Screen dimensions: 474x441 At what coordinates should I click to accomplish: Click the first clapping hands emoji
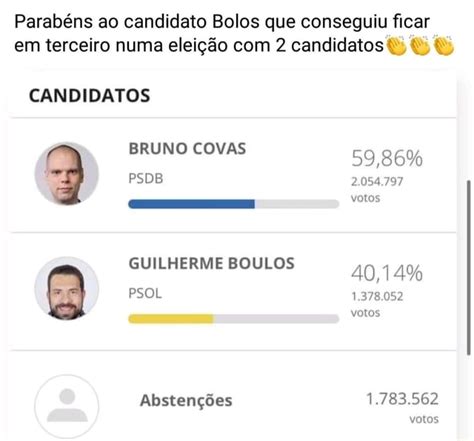396,45
